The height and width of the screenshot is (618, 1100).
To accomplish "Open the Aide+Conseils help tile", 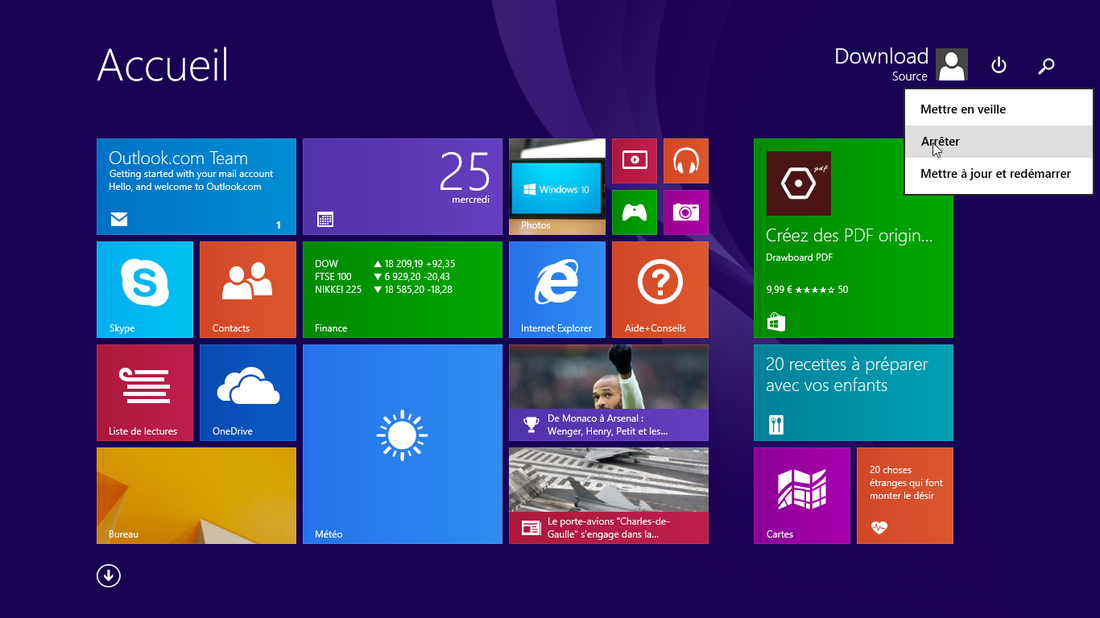I will click(x=660, y=290).
